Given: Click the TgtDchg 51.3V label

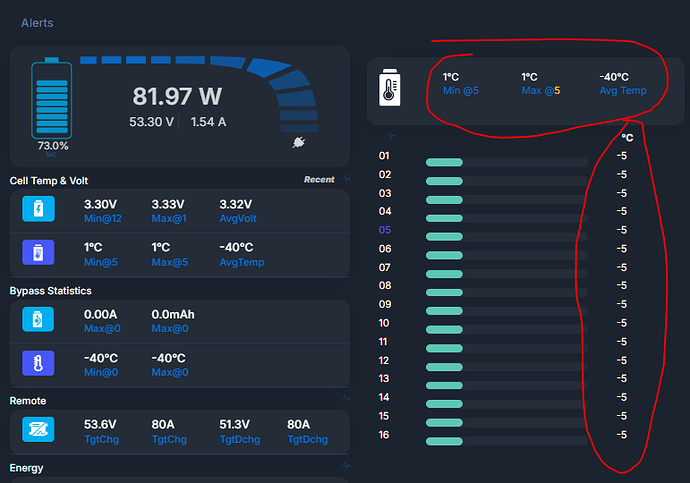Looking at the screenshot, I should coord(239,439).
